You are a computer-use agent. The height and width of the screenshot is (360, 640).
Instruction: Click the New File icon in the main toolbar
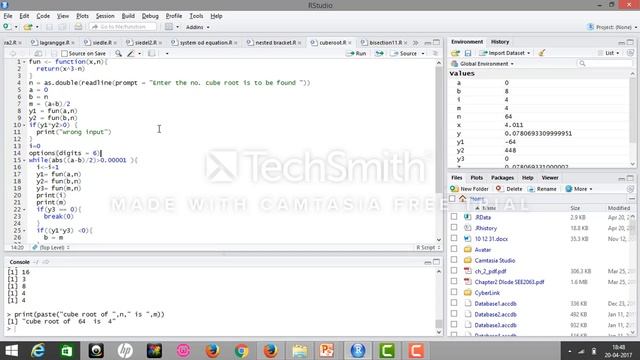pos(7,27)
